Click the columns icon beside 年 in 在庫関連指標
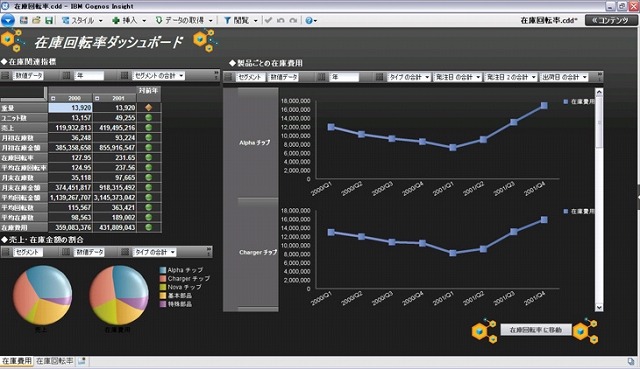 (66, 76)
